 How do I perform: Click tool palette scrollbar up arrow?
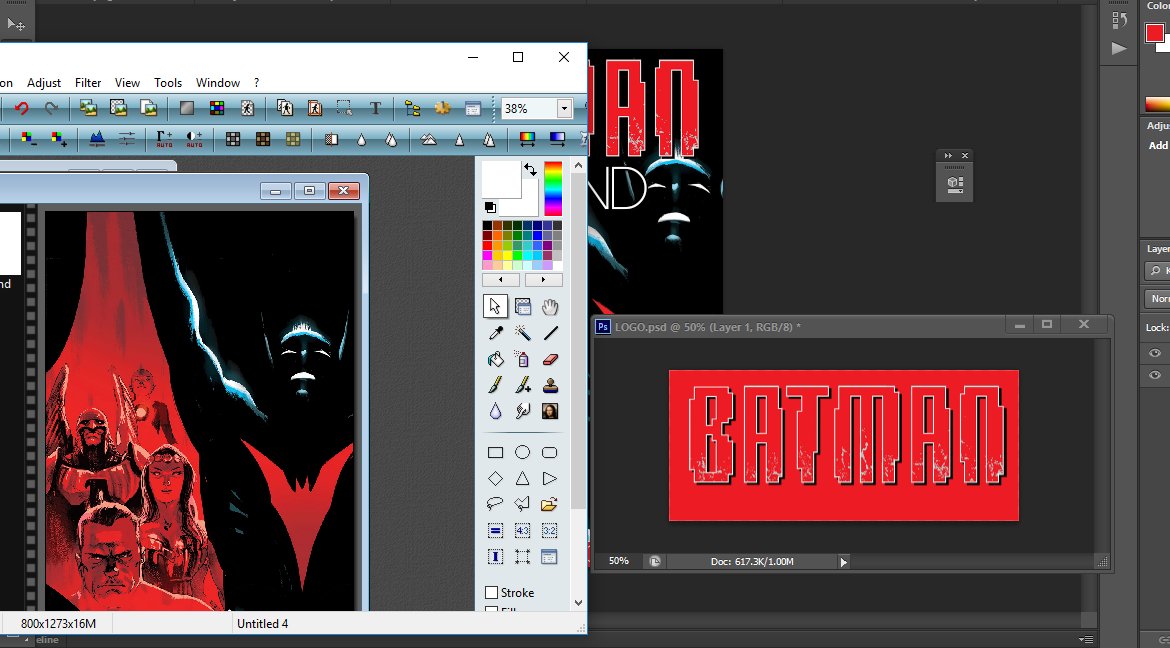pos(578,166)
